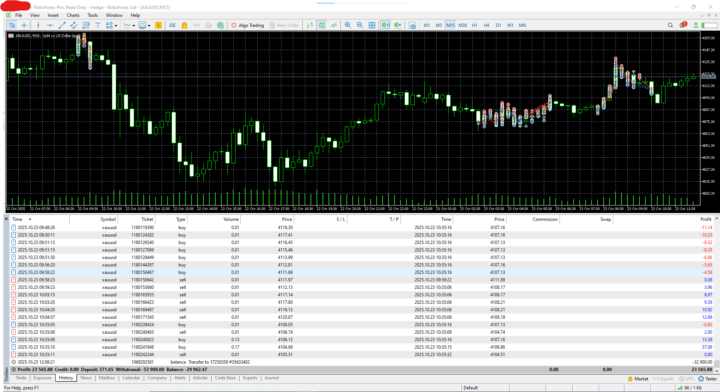The width and height of the screenshot is (720, 392).
Task: Click the Default profile in status bar
Action: pyautogui.click(x=471, y=388)
